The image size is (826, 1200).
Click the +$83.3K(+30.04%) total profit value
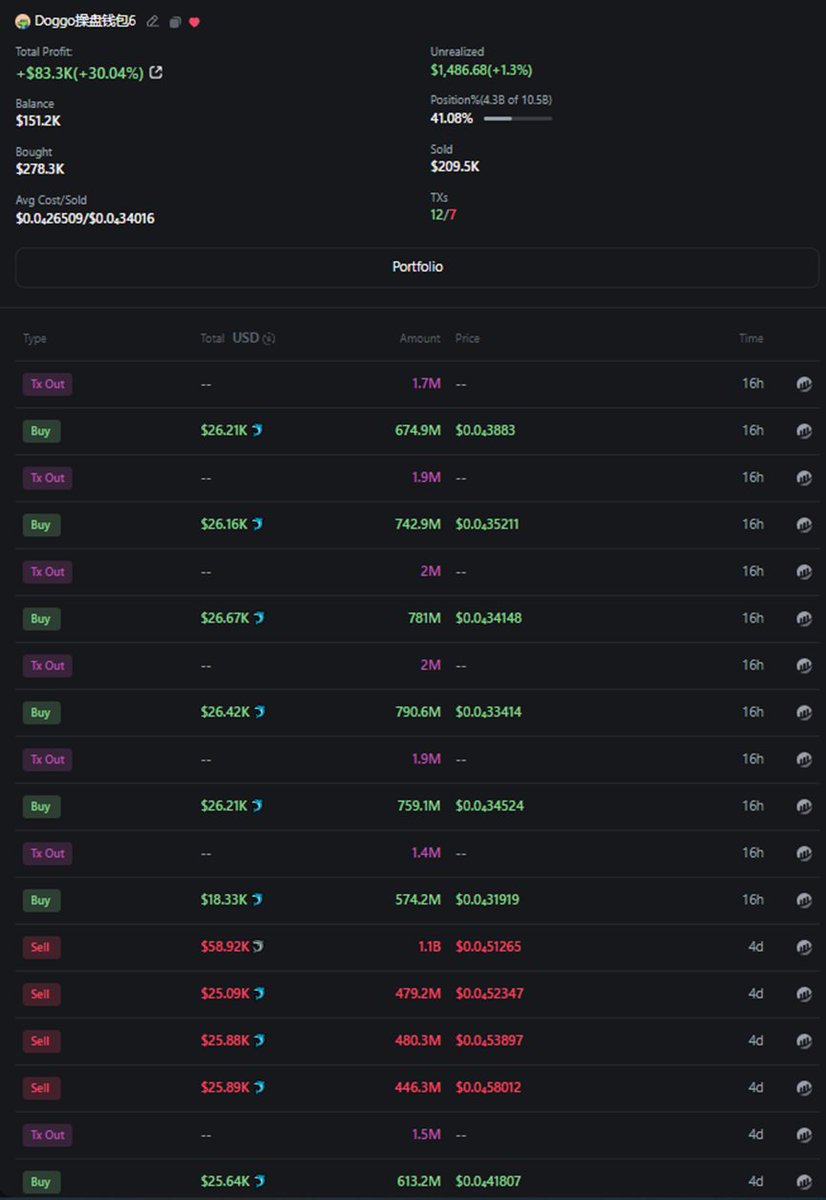coord(80,73)
